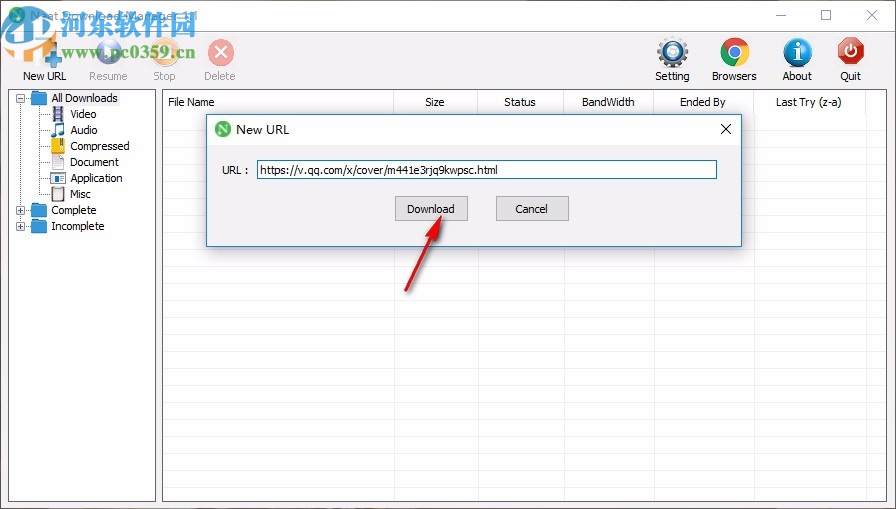Select All Downloads in the tree
Viewport: 896px width, 509px height.
click(x=85, y=98)
